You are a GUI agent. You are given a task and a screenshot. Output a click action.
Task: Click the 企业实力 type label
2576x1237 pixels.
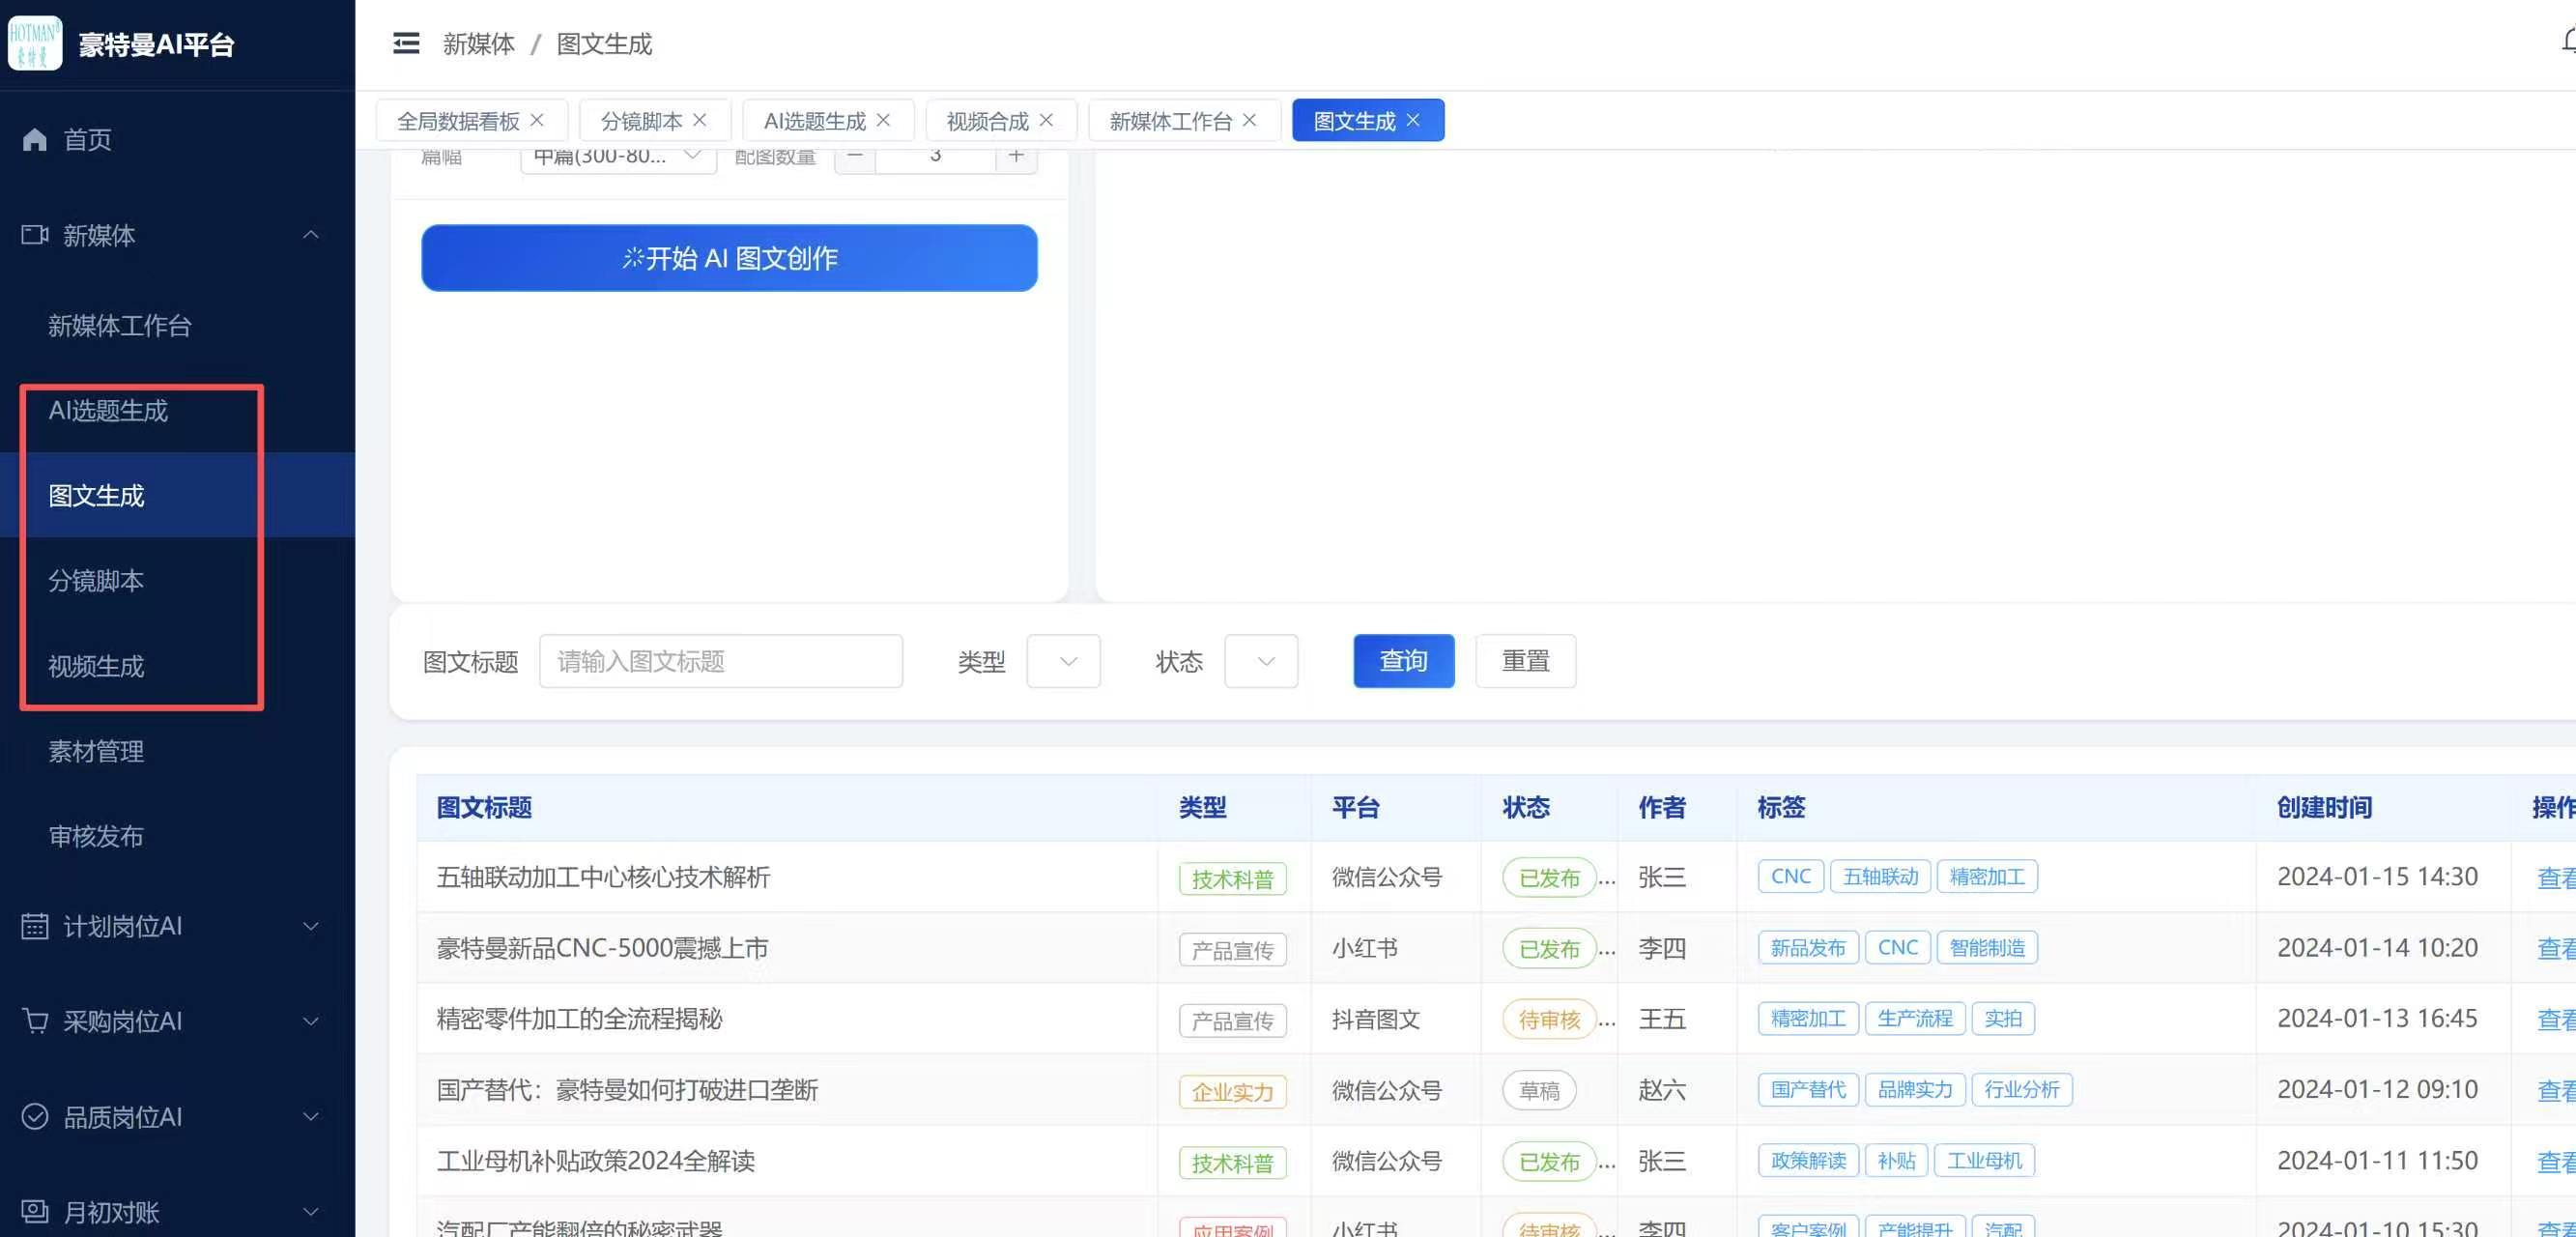point(1232,1092)
